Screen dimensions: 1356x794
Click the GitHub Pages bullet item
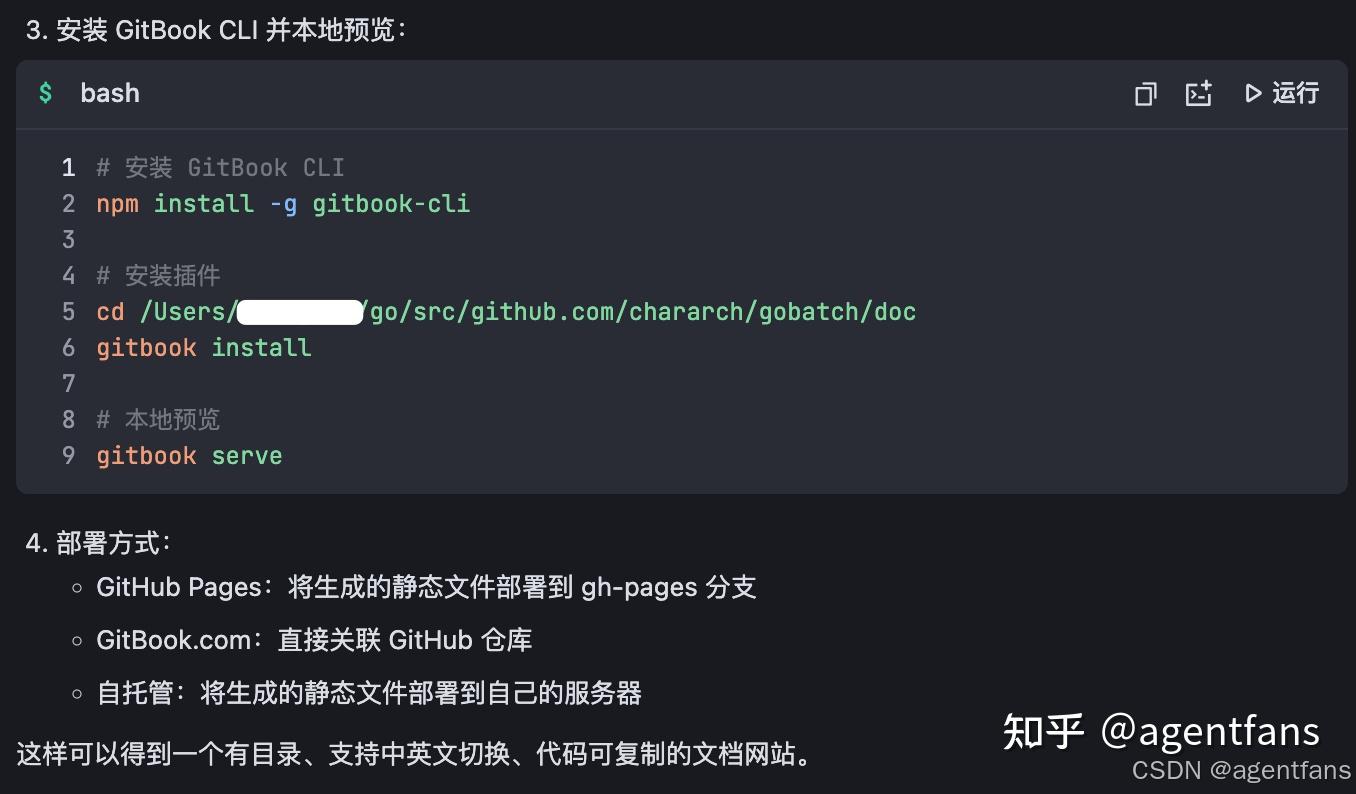point(426,587)
